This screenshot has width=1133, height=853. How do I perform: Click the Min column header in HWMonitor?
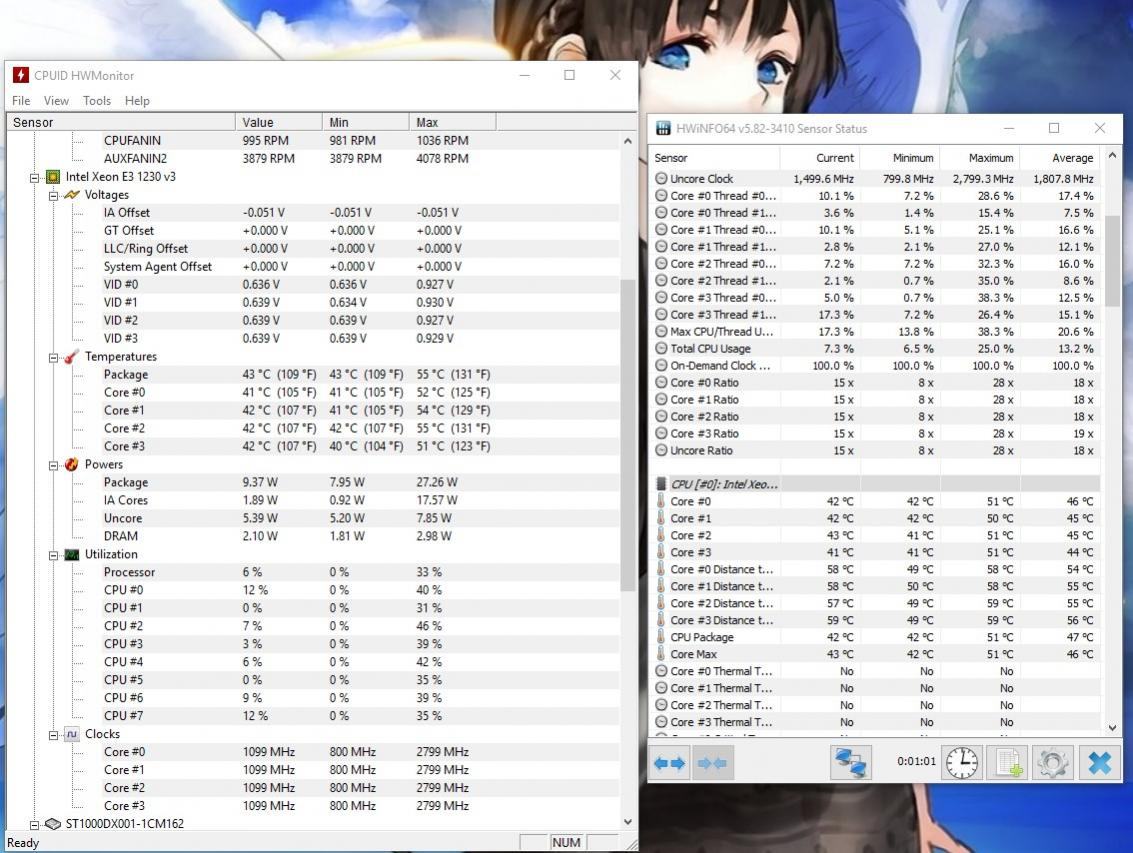(x=365, y=122)
